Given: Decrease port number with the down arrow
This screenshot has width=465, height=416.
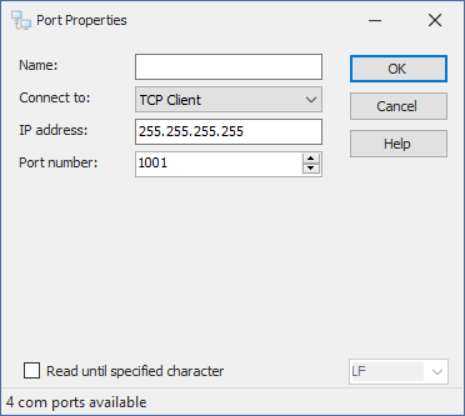Looking at the screenshot, I should click(x=311, y=169).
